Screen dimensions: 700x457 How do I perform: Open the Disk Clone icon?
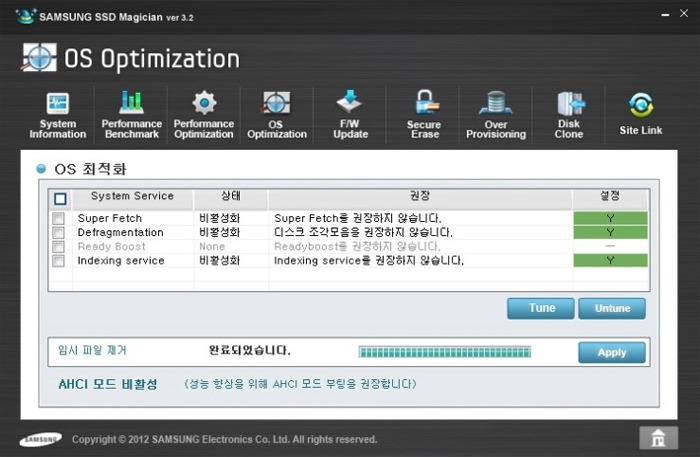point(570,104)
